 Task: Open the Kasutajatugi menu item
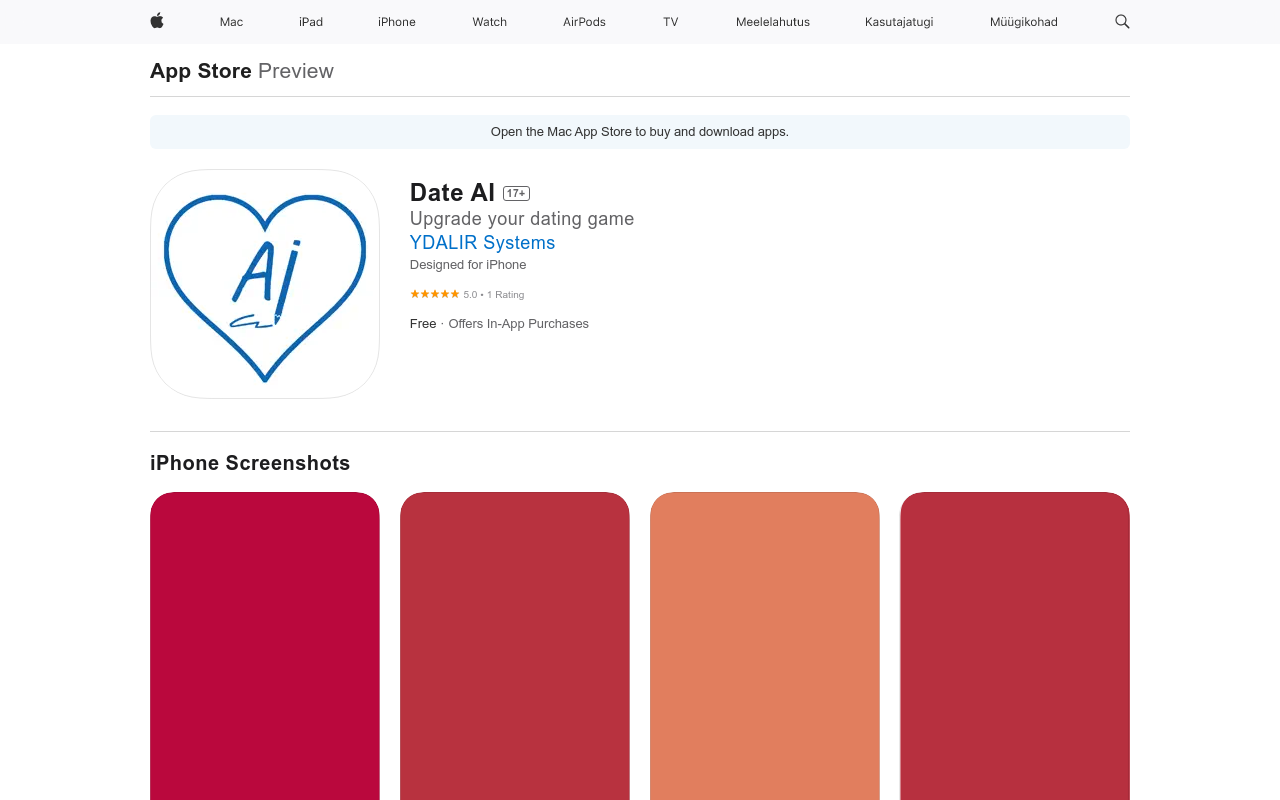pos(899,22)
